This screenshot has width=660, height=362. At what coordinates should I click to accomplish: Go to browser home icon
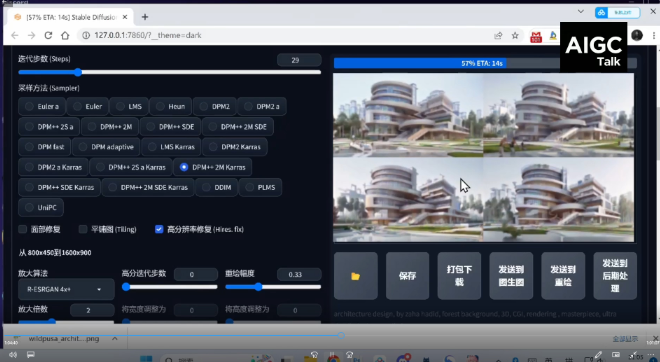(65, 35)
